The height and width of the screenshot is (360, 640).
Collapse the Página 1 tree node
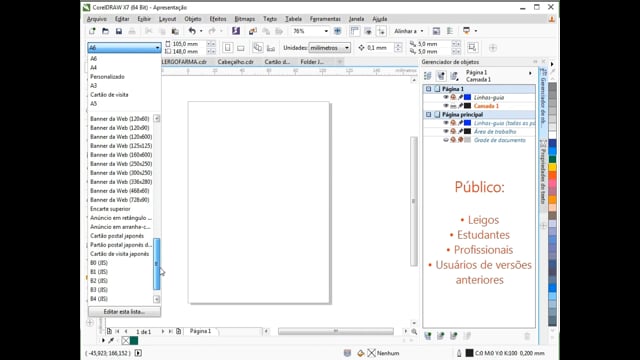click(x=428, y=89)
